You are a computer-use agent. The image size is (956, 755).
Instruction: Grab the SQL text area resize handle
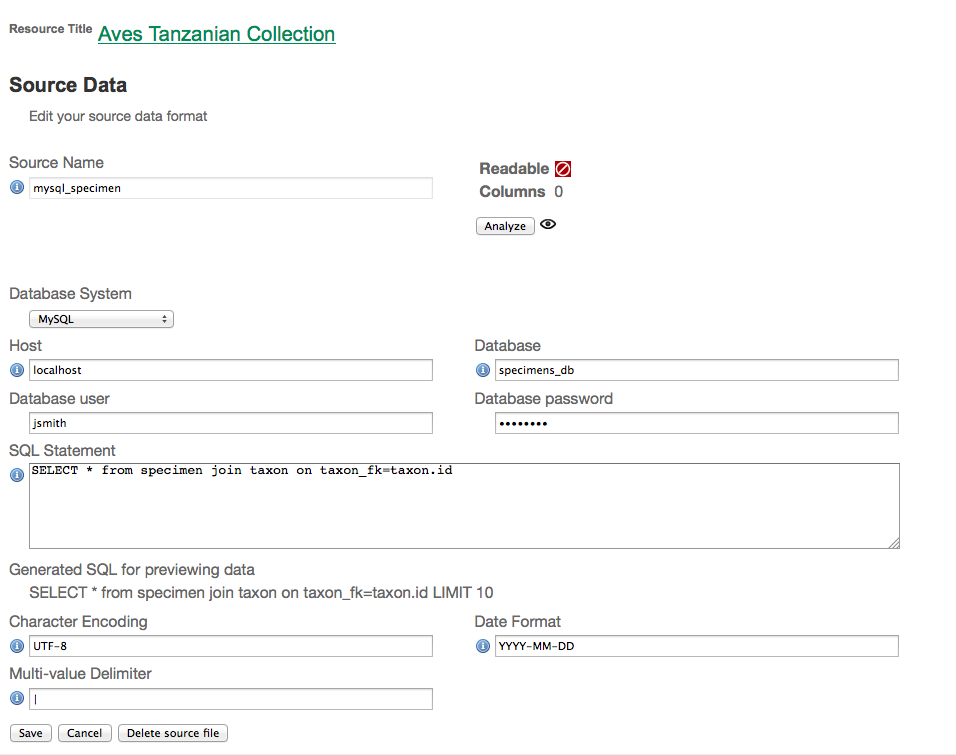pyautogui.click(x=894, y=543)
